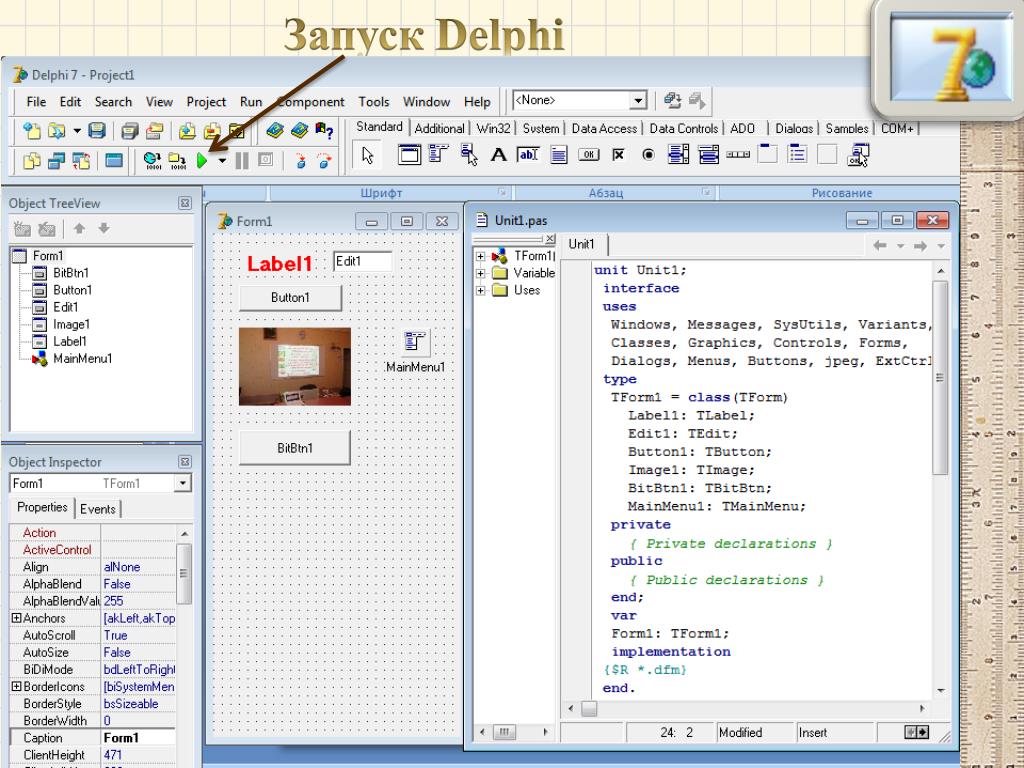Click the Save current desktop icon
This screenshot has width=1024, height=768.
[672, 101]
